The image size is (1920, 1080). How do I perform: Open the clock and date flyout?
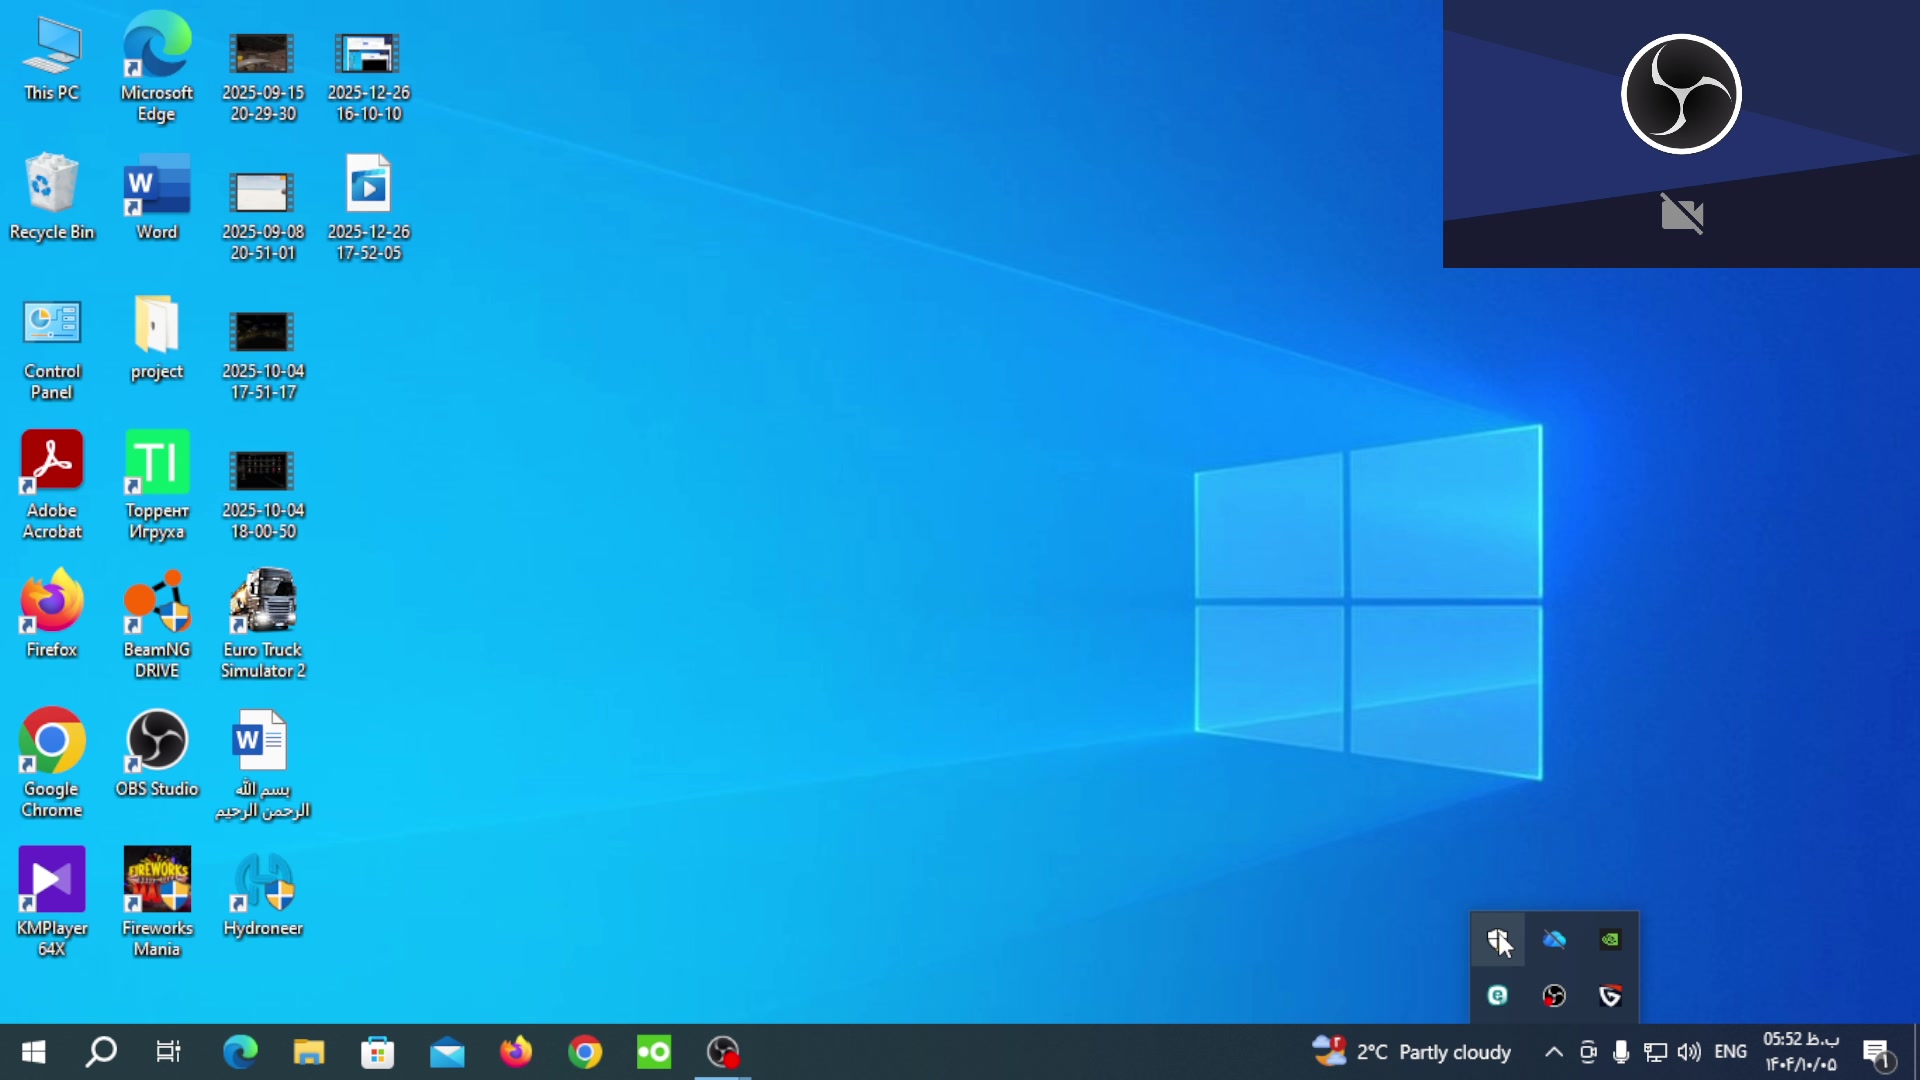[1800, 1052]
